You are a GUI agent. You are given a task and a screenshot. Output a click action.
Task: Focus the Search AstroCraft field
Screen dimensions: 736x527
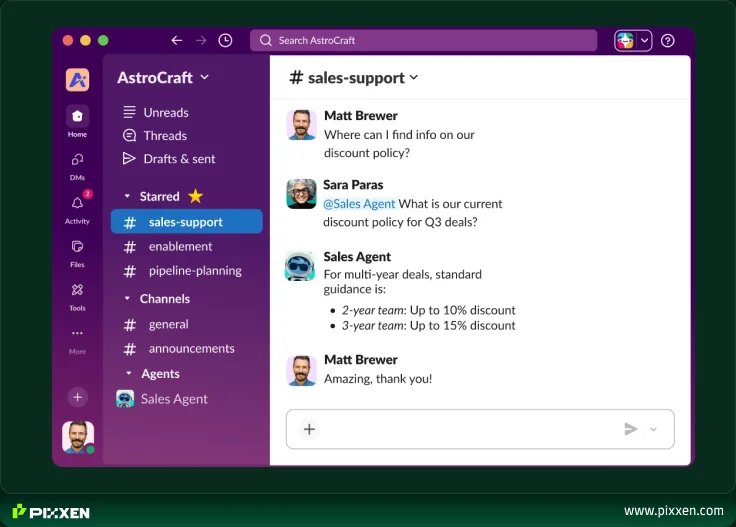[x=423, y=40]
